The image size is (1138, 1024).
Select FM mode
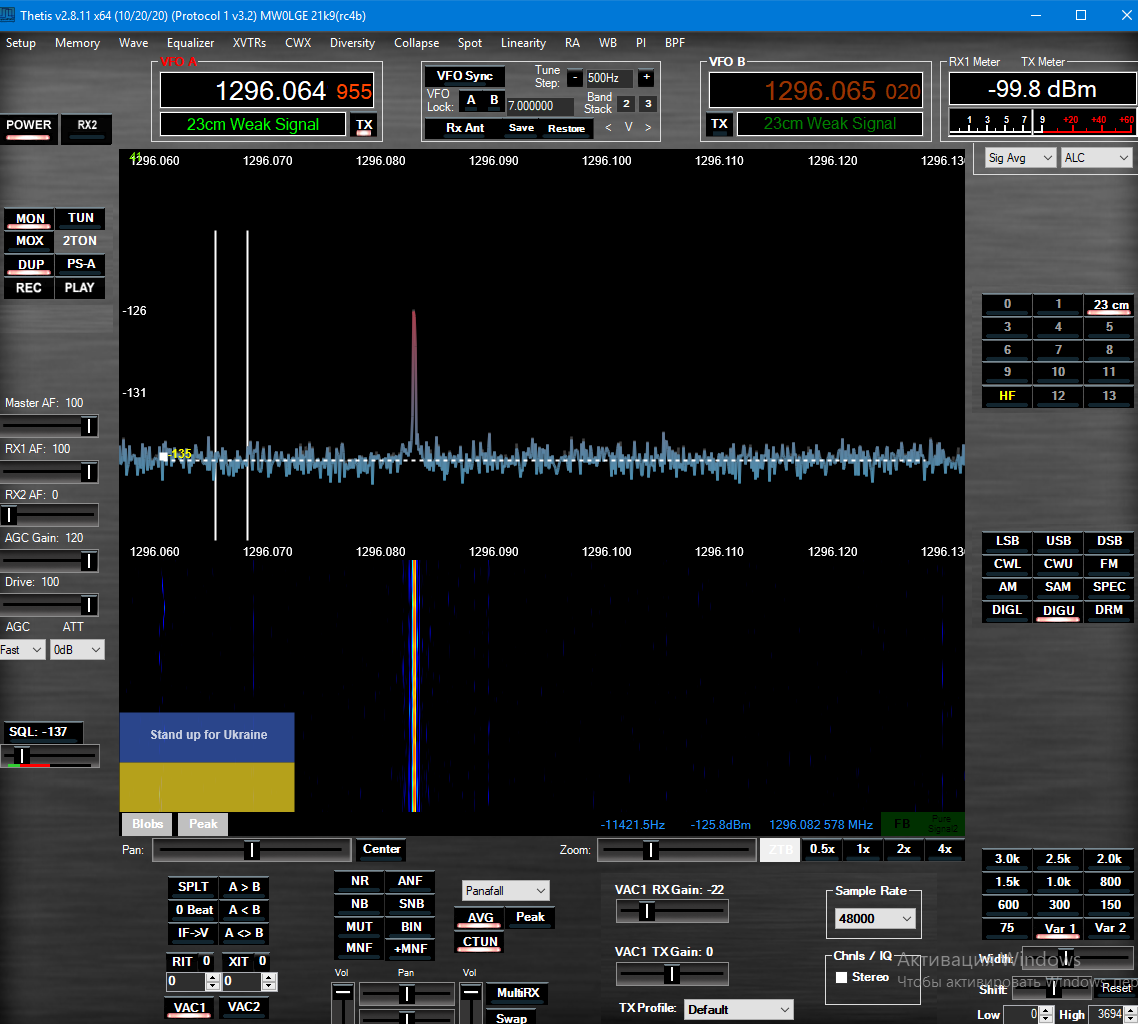[1108, 564]
